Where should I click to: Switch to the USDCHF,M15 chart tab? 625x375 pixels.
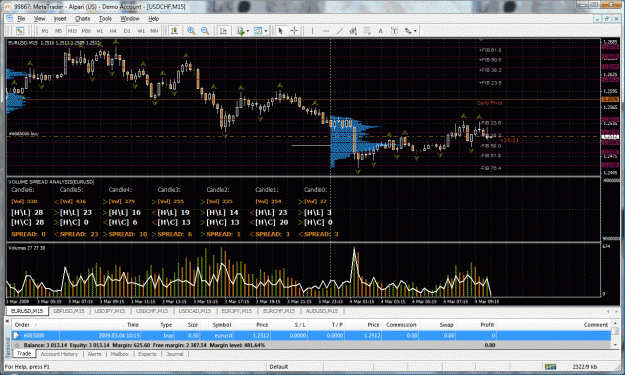coord(152,311)
